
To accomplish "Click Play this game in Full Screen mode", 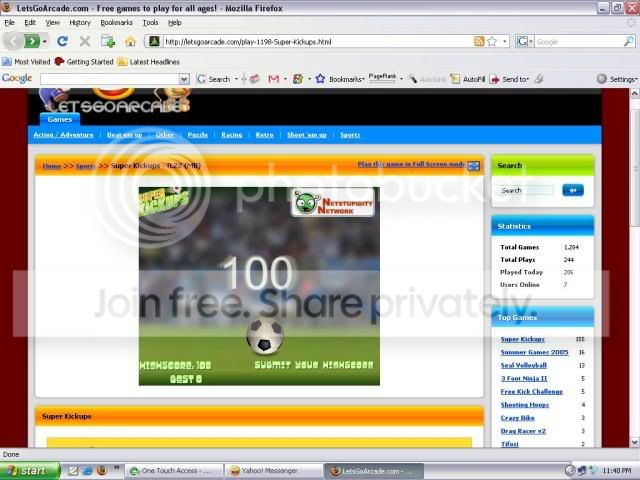I will [x=411, y=164].
